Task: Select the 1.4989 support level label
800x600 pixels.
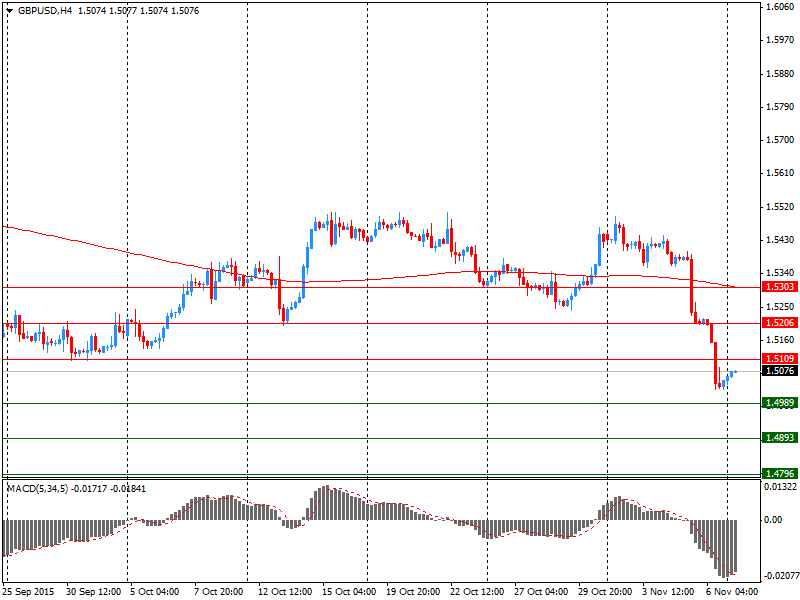Action: 779,403
